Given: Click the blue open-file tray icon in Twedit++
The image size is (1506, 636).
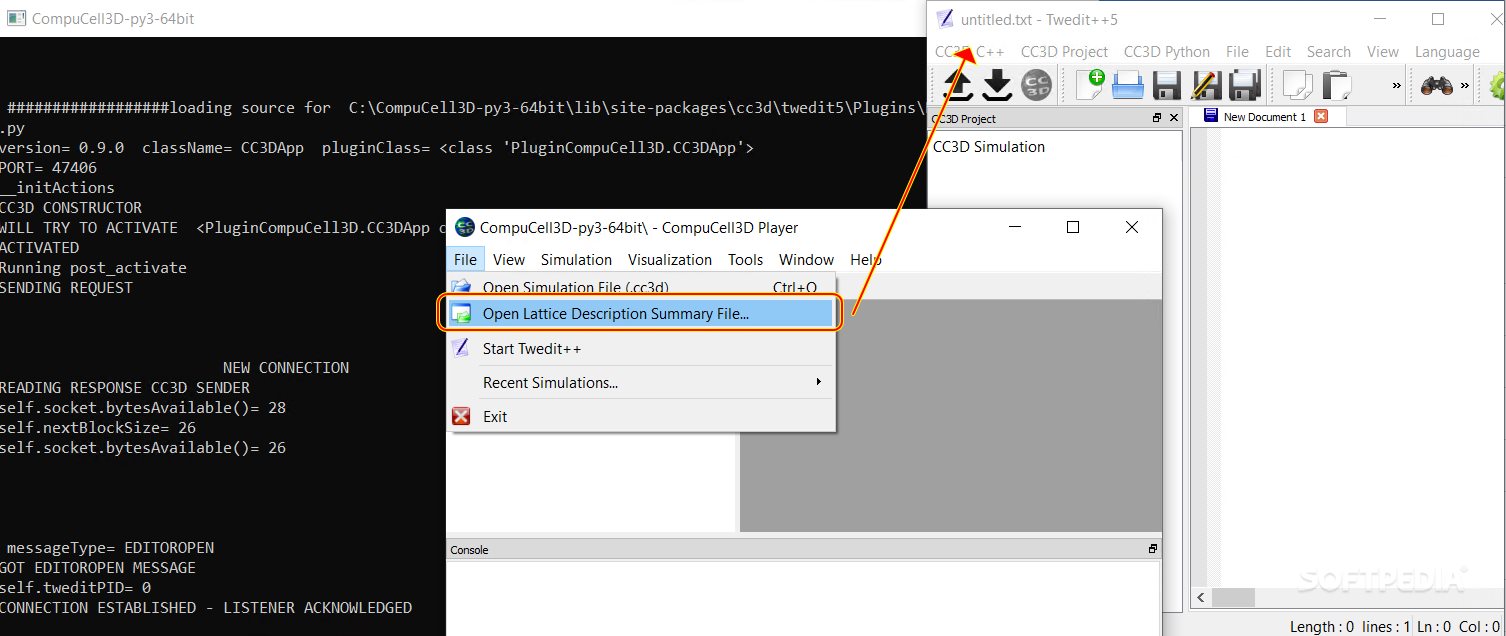Looking at the screenshot, I should (1128, 86).
